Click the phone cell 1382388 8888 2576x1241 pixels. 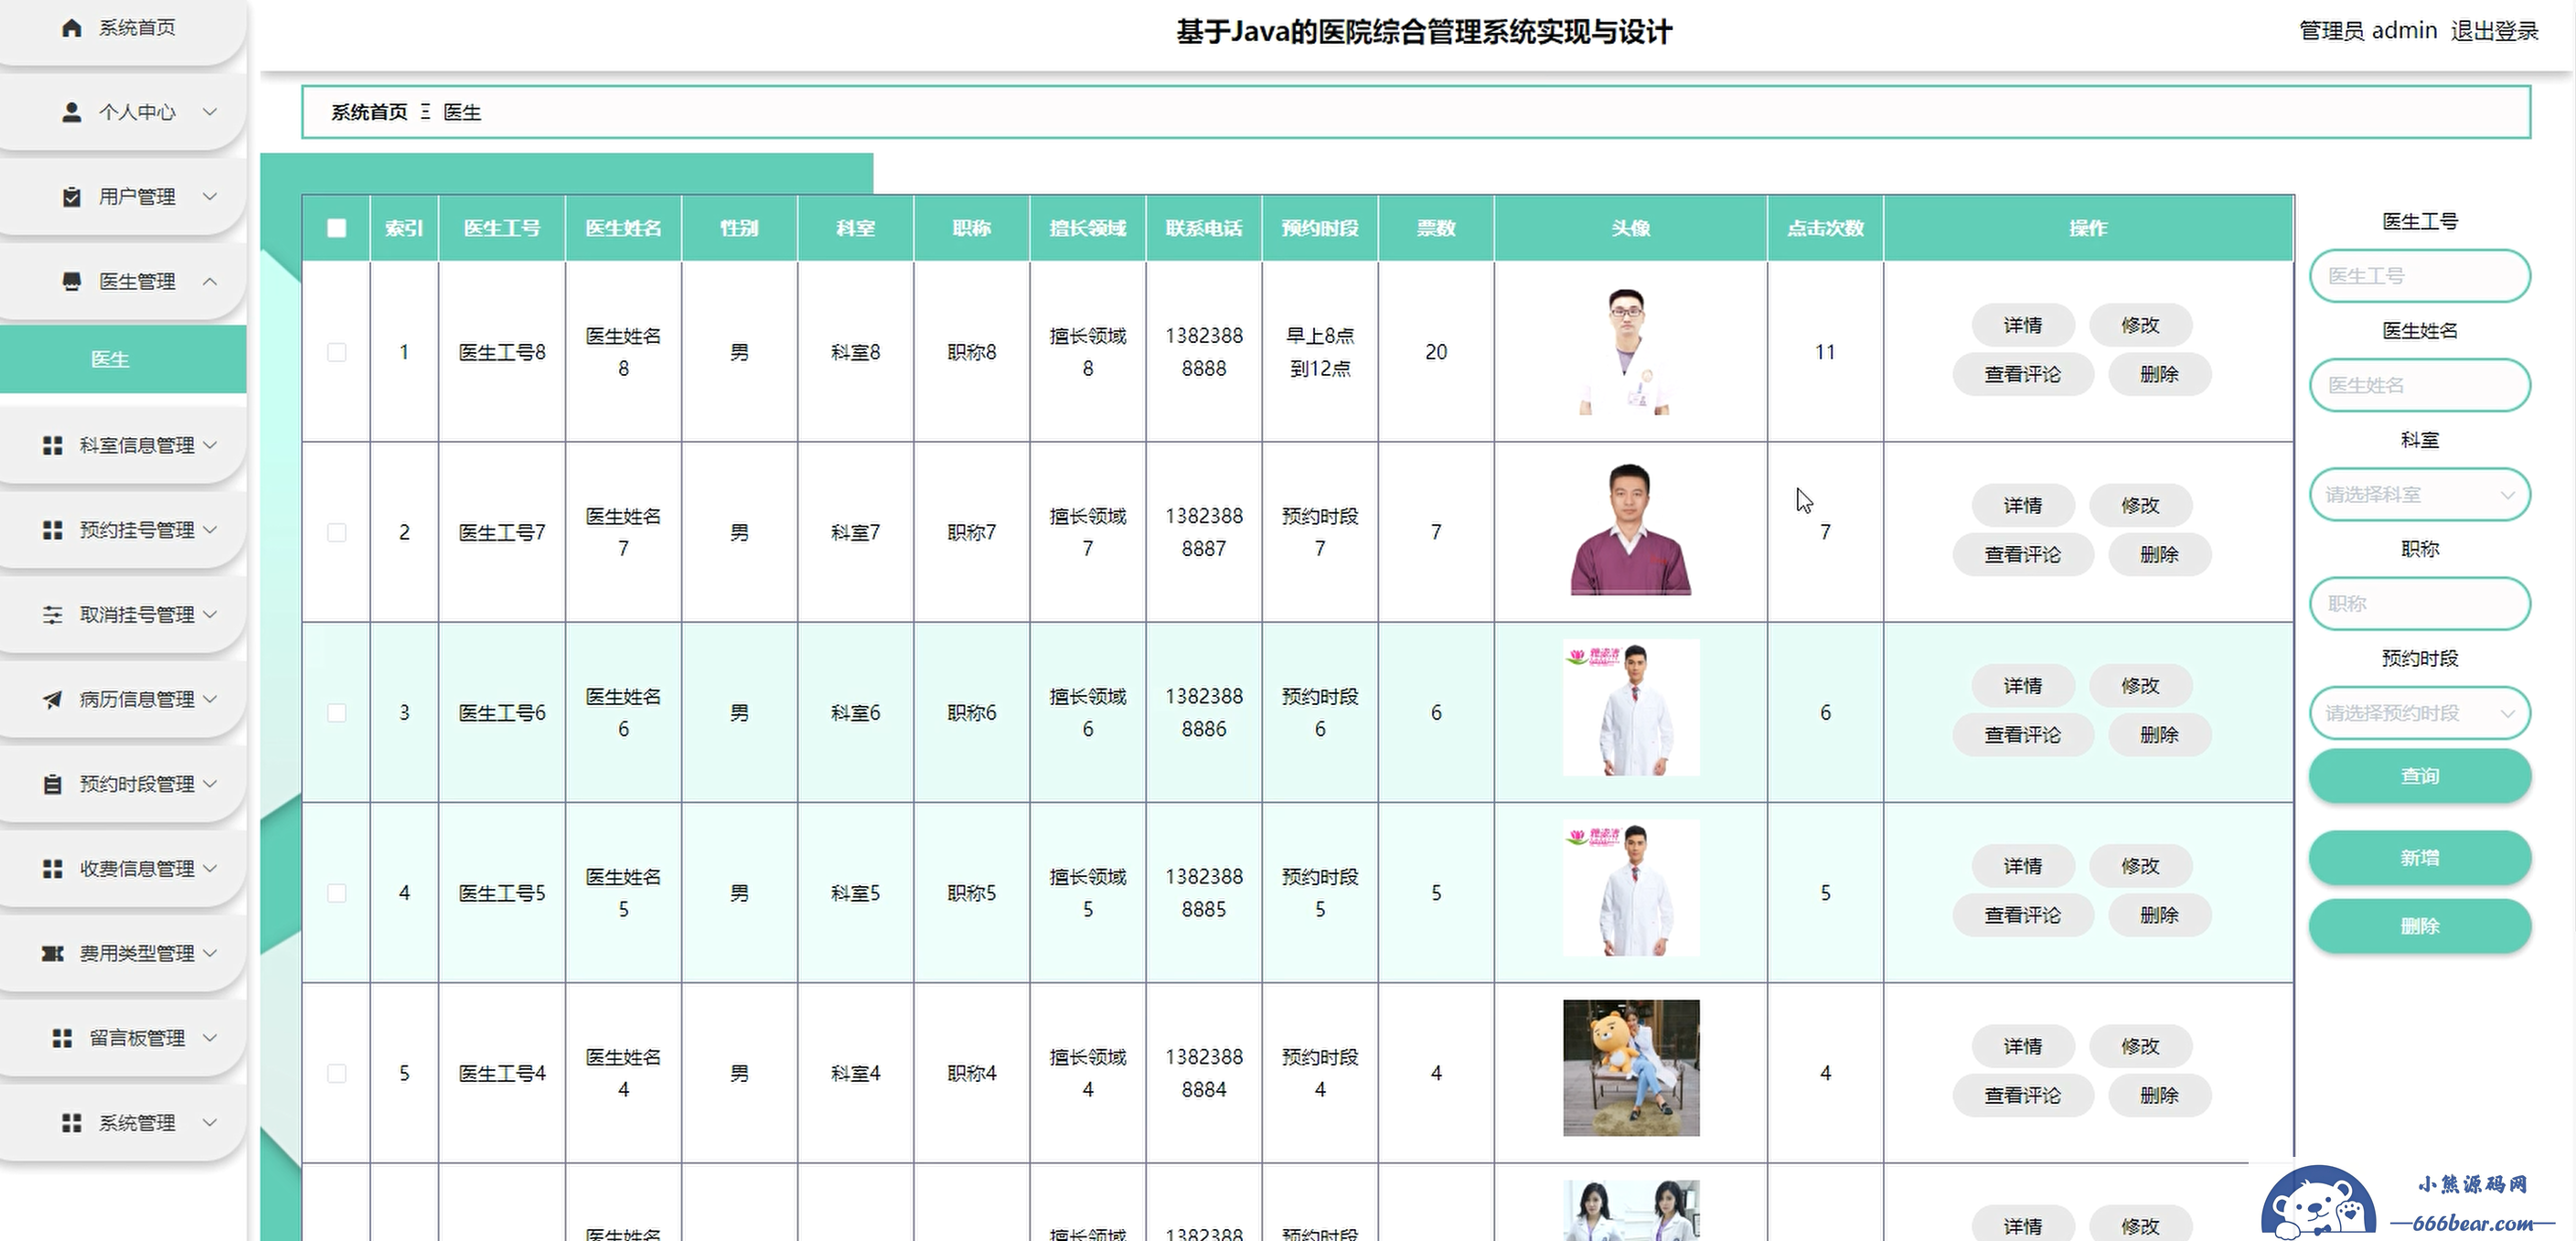1204,352
